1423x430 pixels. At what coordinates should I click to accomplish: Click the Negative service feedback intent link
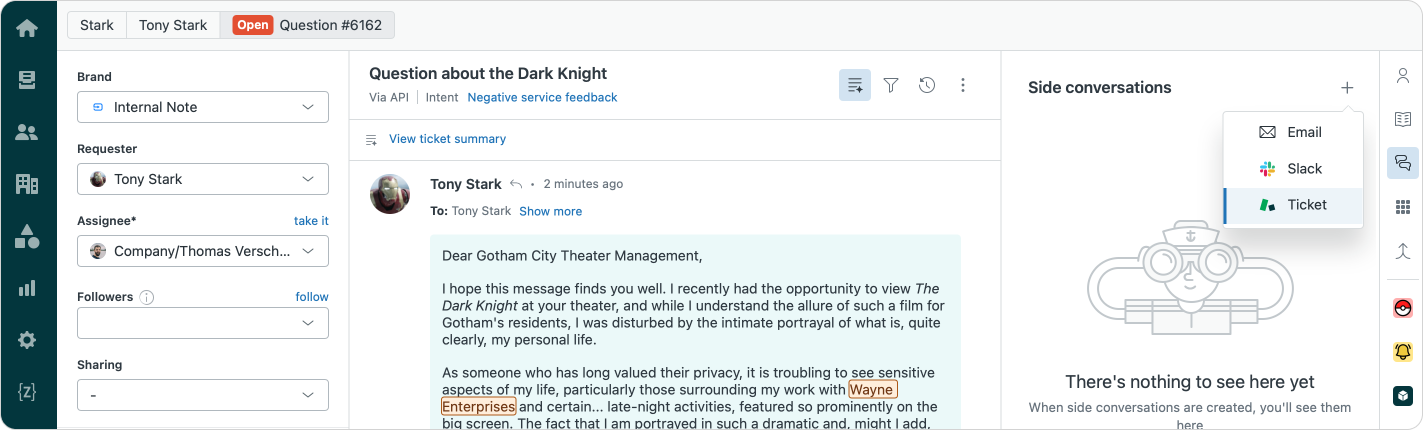[542, 97]
